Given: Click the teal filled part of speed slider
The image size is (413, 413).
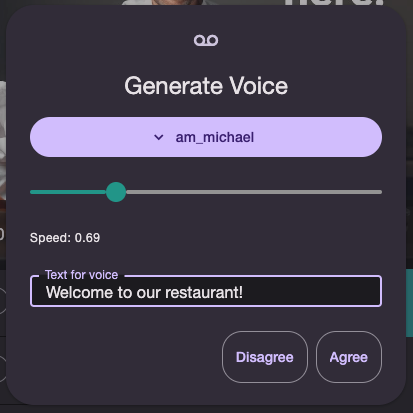Looking at the screenshot, I should tap(68, 192).
